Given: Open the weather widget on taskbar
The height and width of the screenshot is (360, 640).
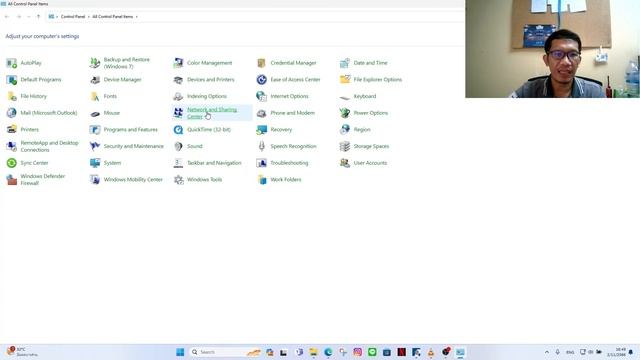Looking at the screenshot, I should pyautogui.click(x=22, y=352).
